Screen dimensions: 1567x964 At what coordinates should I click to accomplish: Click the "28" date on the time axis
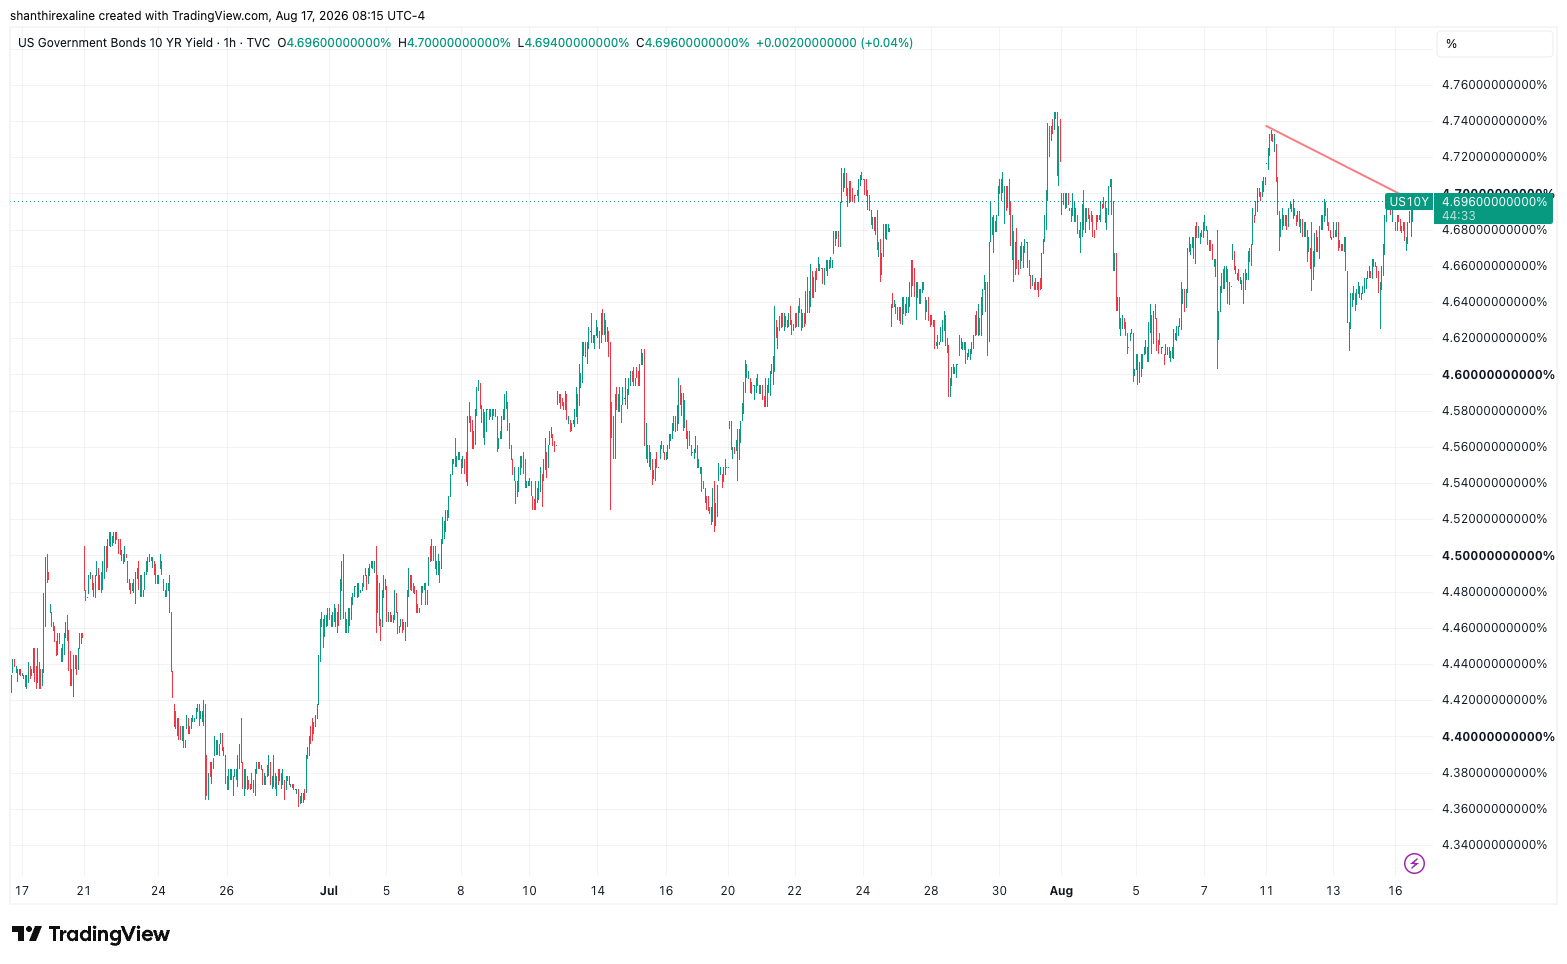[x=931, y=891]
